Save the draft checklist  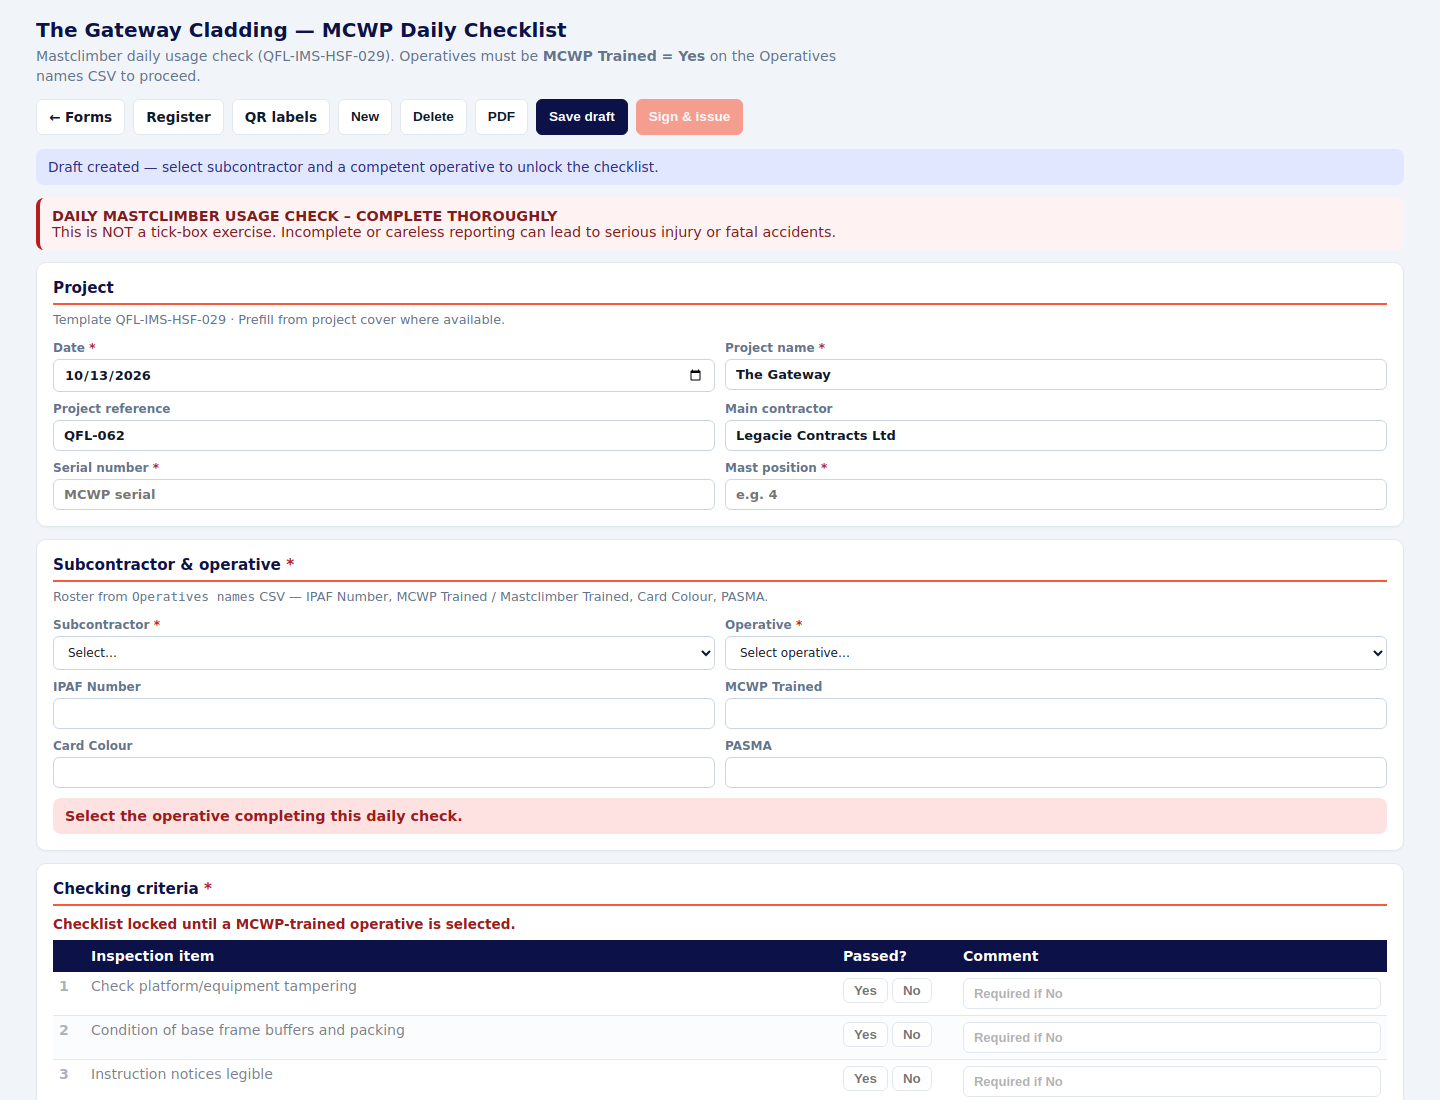tap(582, 117)
